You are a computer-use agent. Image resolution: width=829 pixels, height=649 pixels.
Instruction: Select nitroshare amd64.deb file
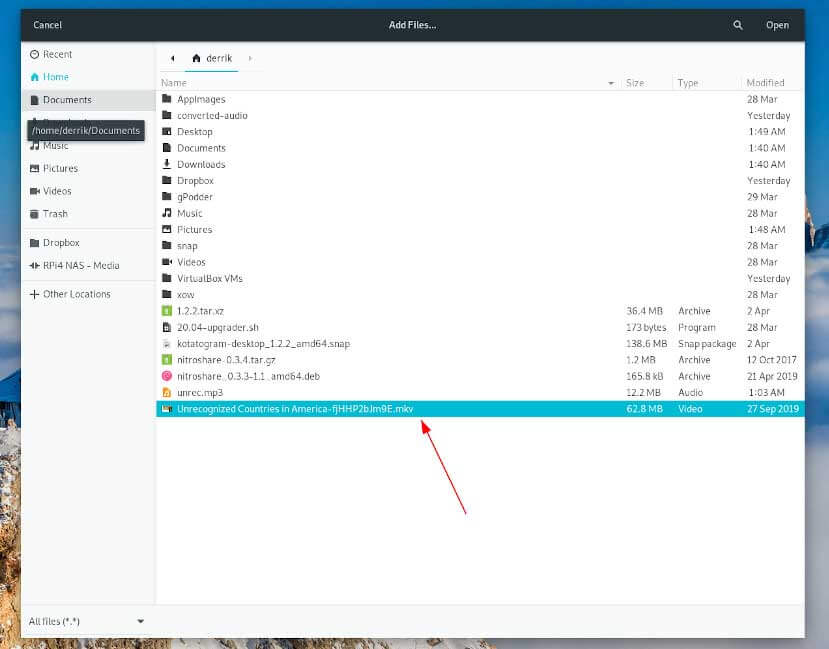(x=480, y=376)
